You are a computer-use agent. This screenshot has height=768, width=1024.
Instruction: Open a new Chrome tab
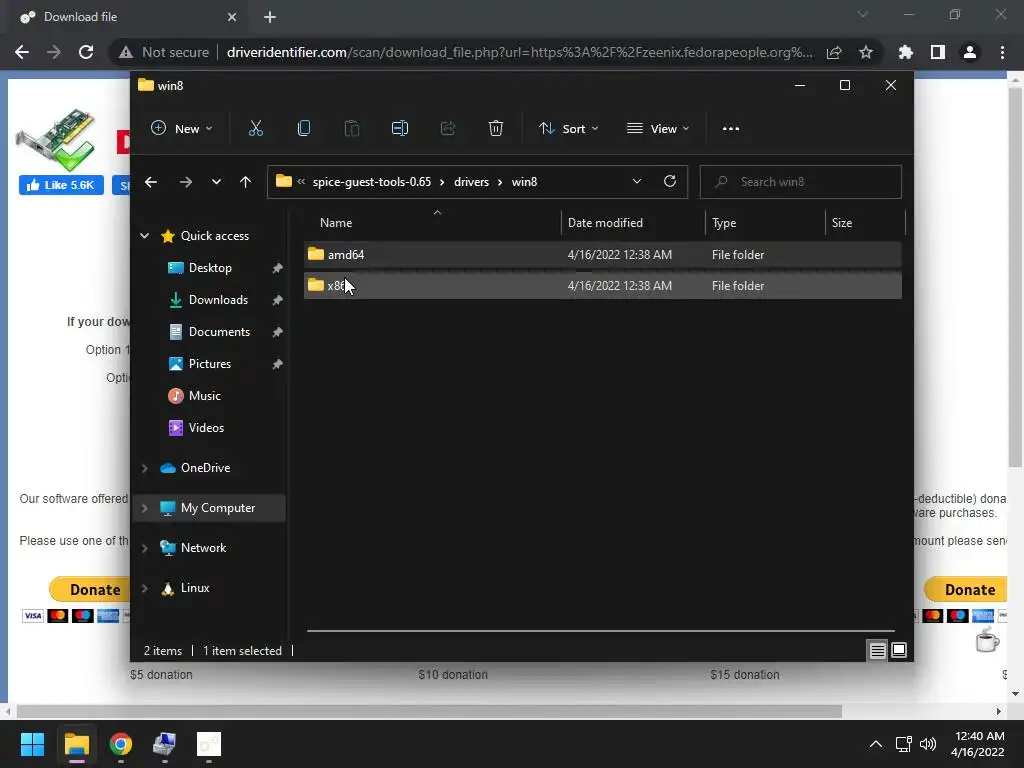[x=270, y=17]
